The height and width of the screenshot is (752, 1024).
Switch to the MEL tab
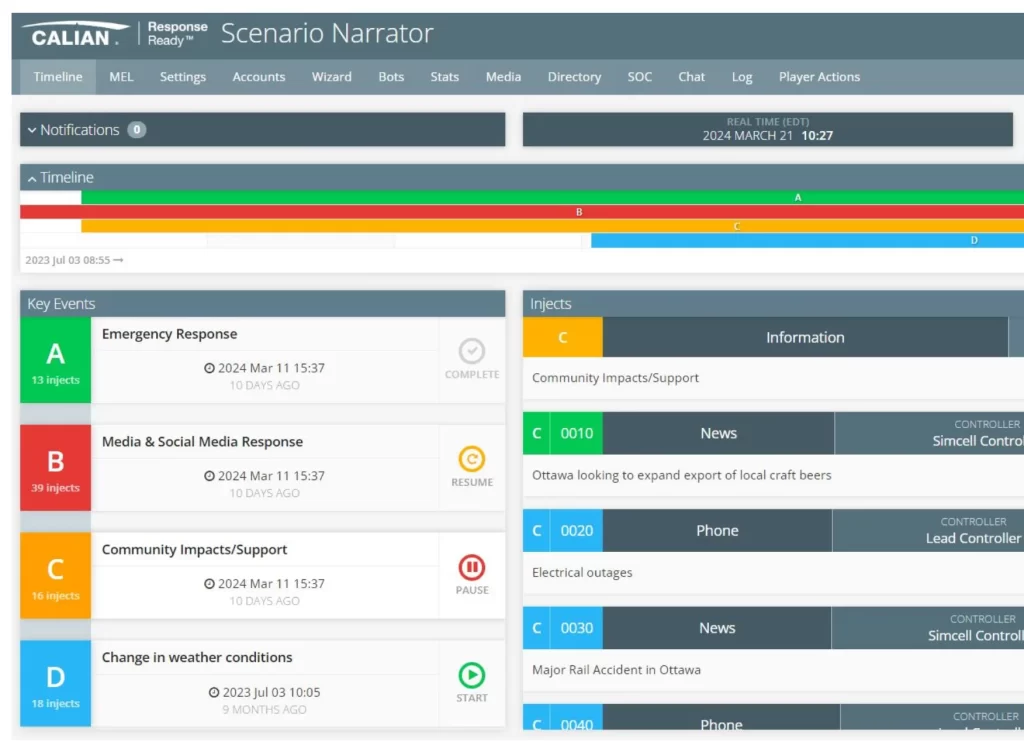121,77
